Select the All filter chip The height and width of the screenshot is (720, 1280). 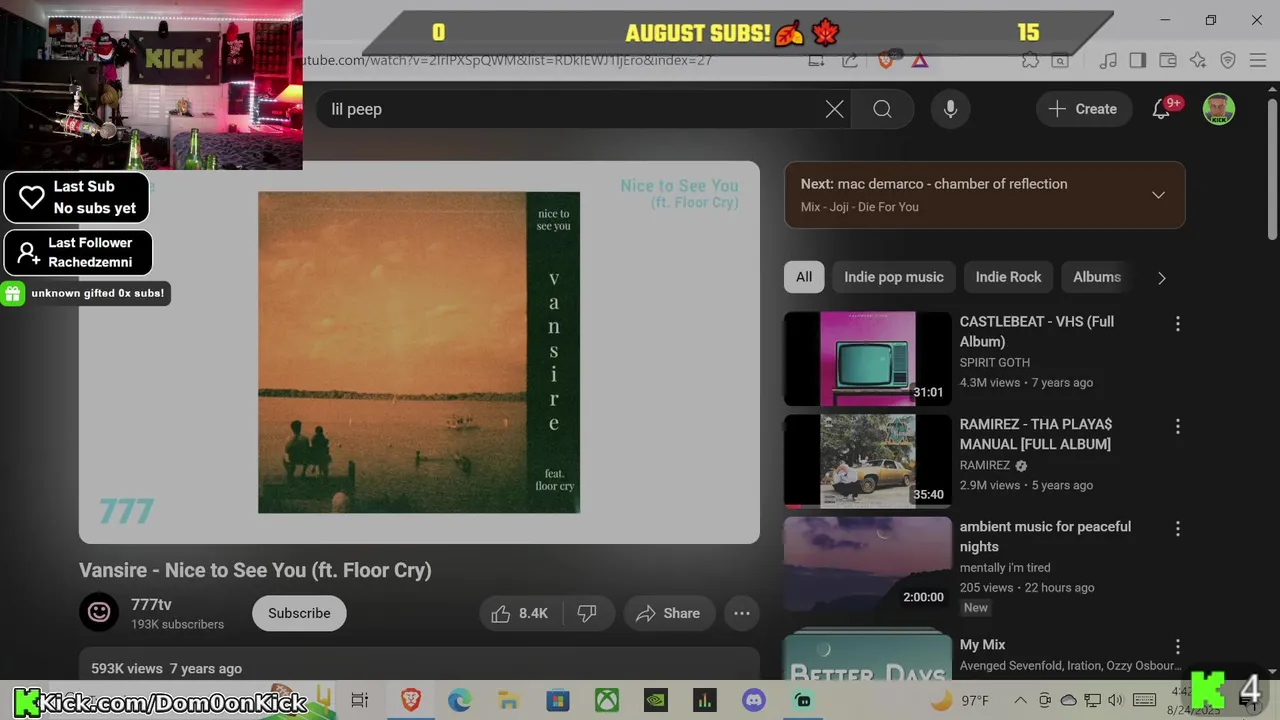point(804,277)
